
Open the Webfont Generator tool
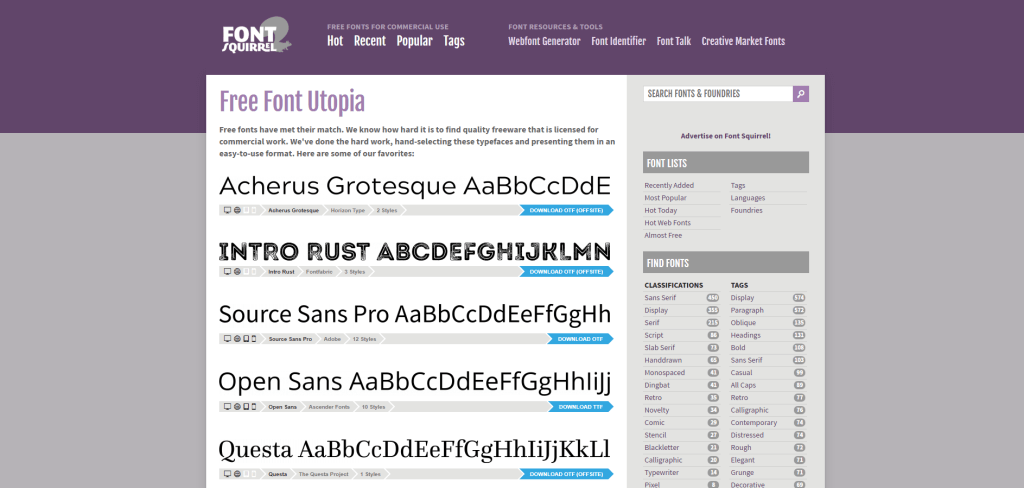pyautogui.click(x=544, y=41)
